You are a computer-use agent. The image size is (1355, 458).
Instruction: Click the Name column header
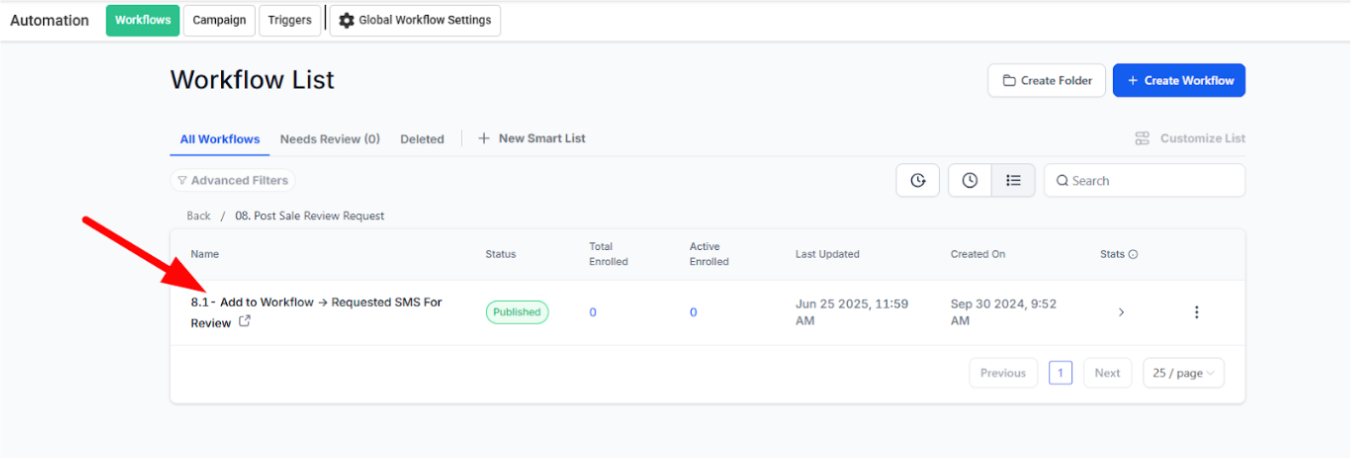coord(205,254)
